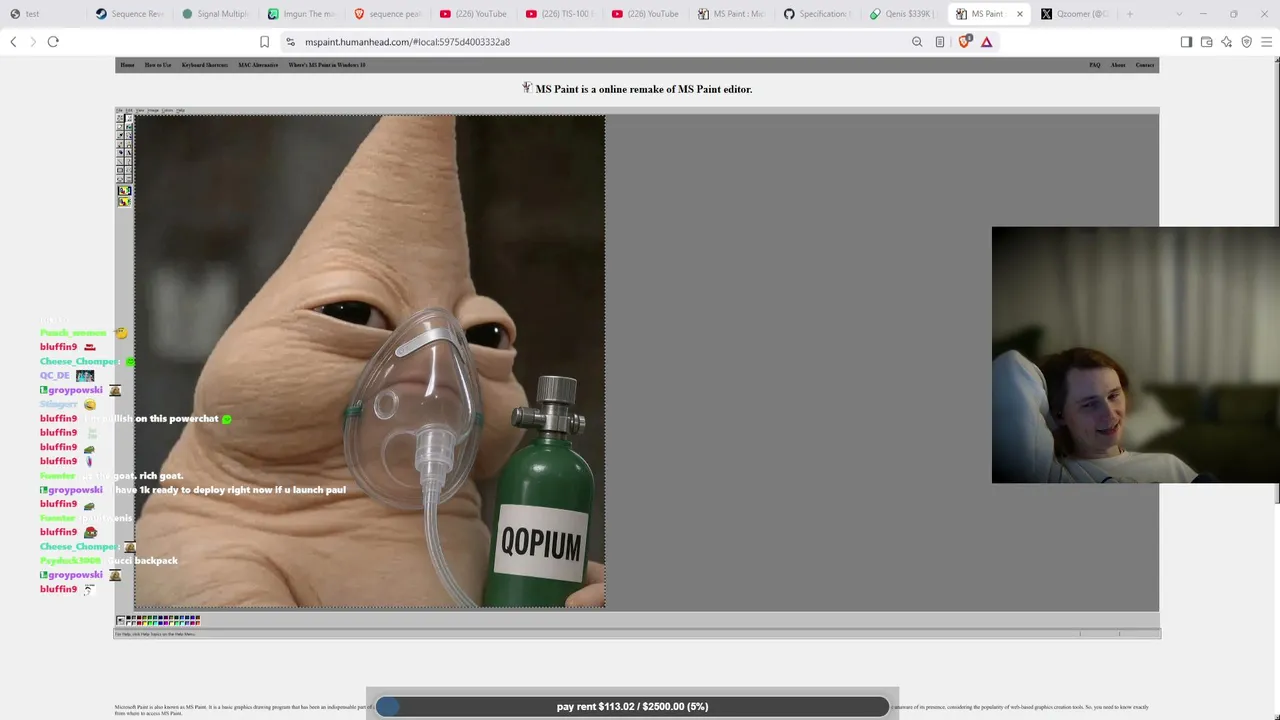The width and height of the screenshot is (1280, 720).
Task: Pick the Fill With Color bucket tool
Action: click(127, 127)
